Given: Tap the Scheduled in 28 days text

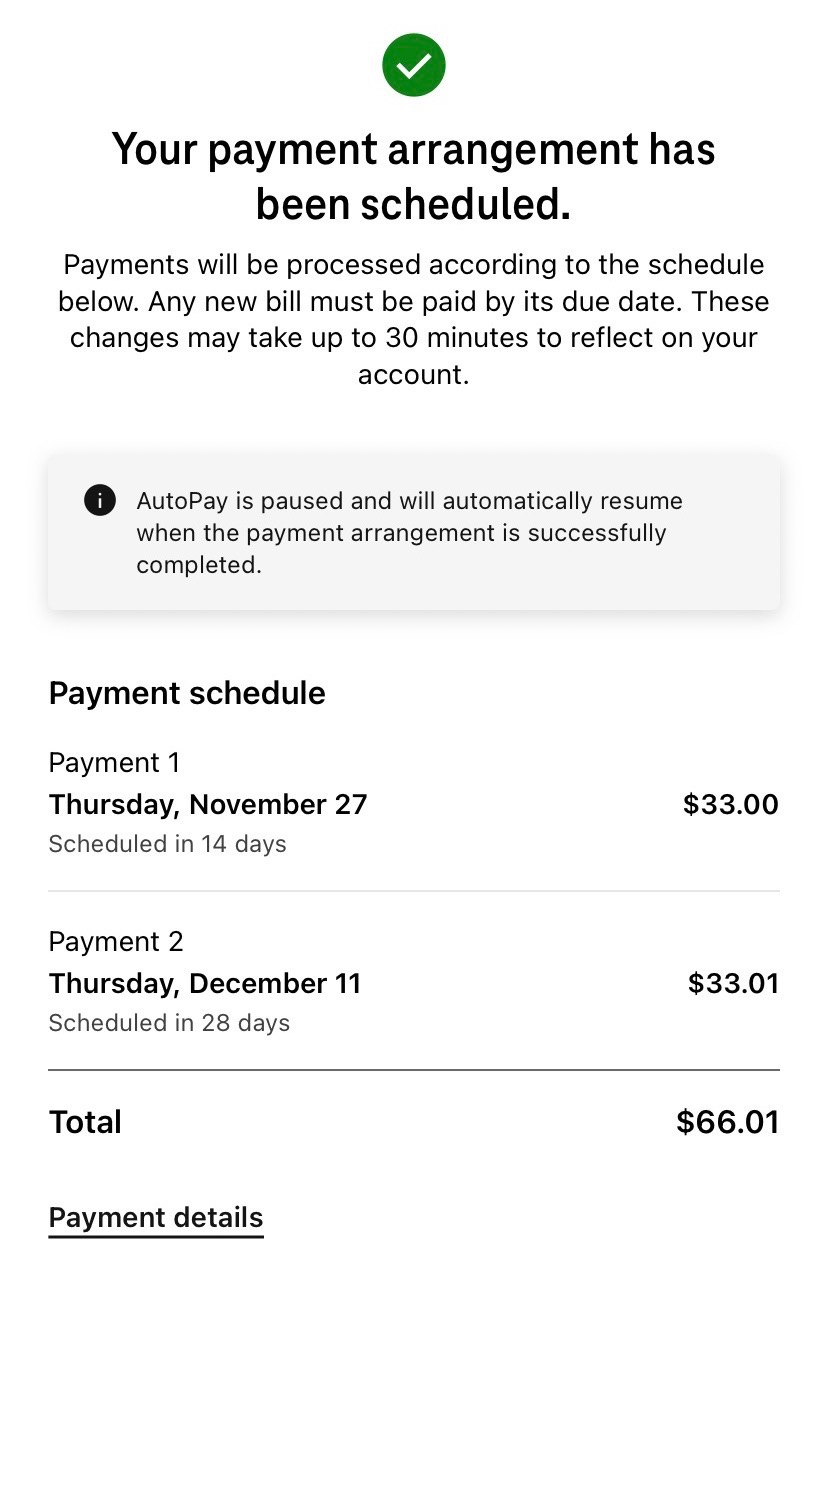Looking at the screenshot, I should [169, 1023].
